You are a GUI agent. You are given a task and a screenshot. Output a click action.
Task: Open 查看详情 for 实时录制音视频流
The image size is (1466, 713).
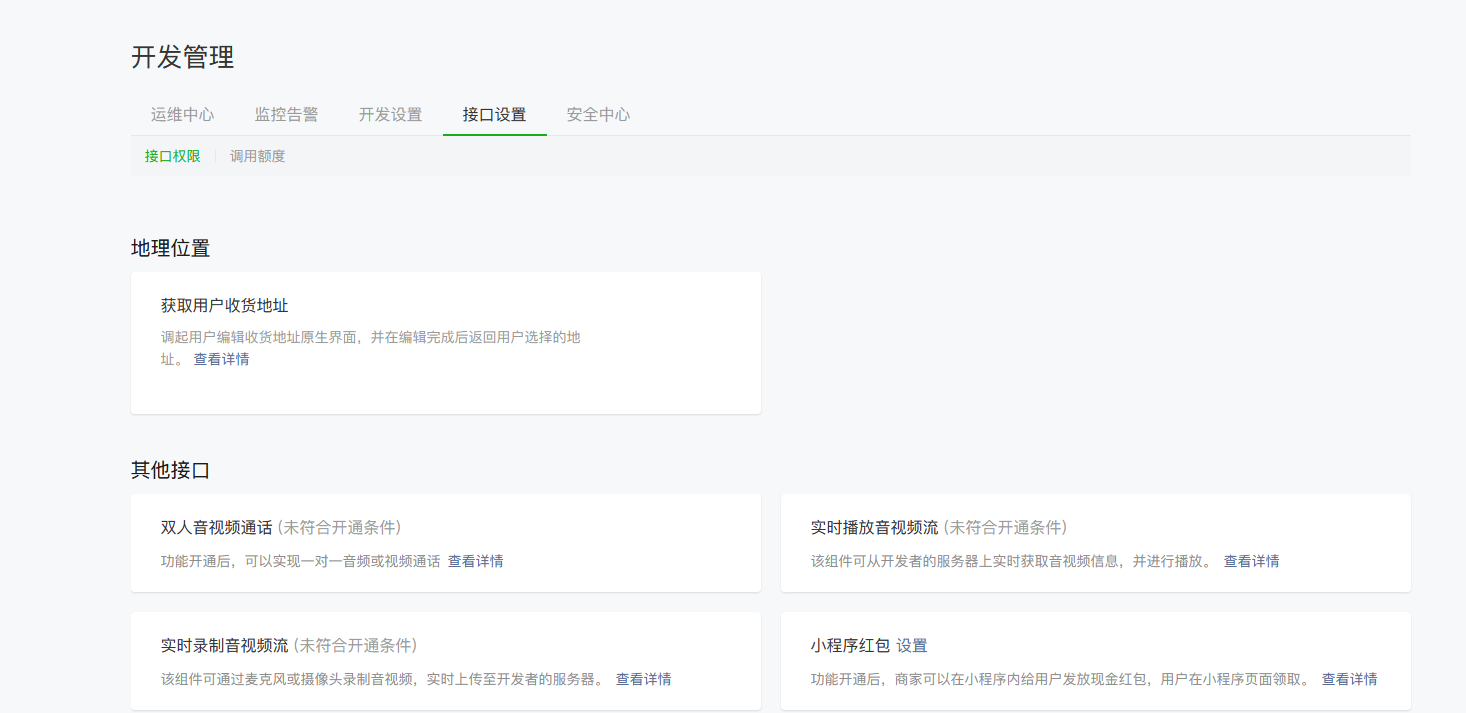644,679
